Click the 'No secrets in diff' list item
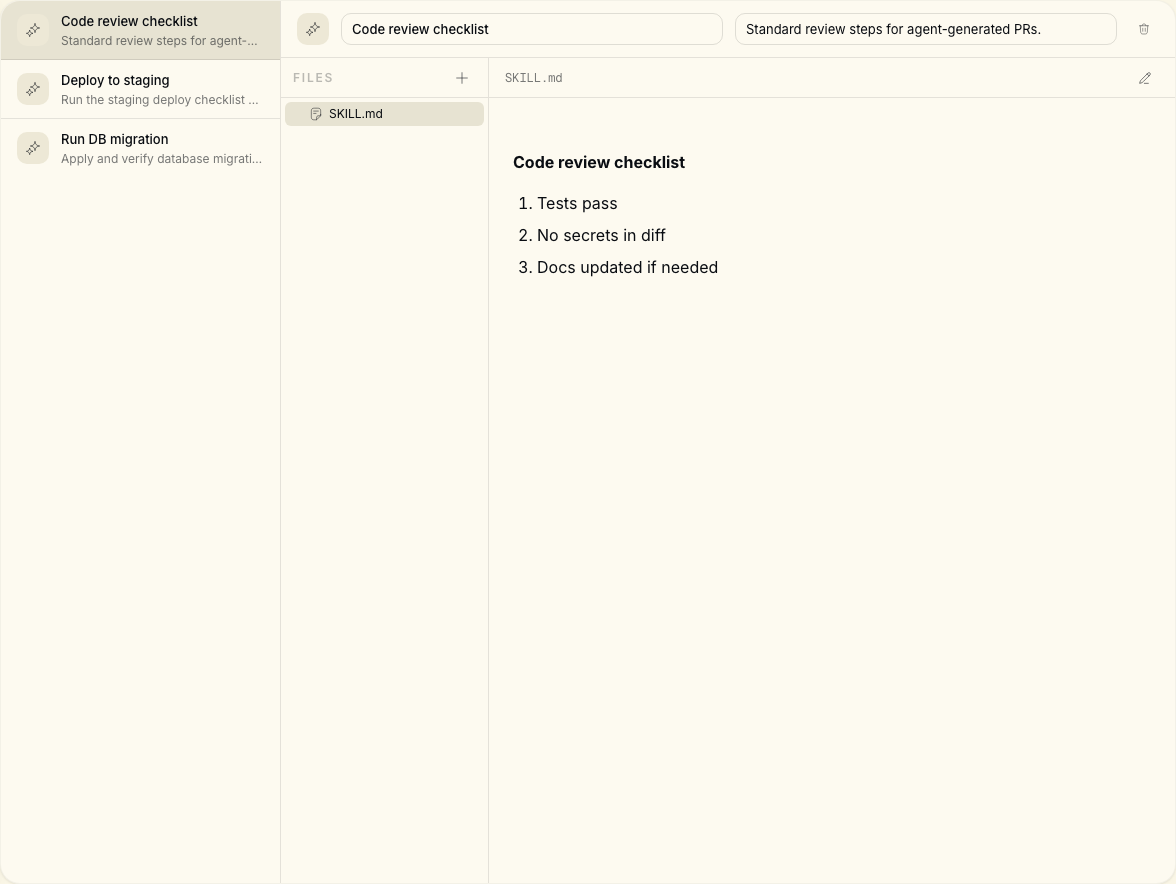This screenshot has height=884, width=1176. pyautogui.click(x=601, y=235)
